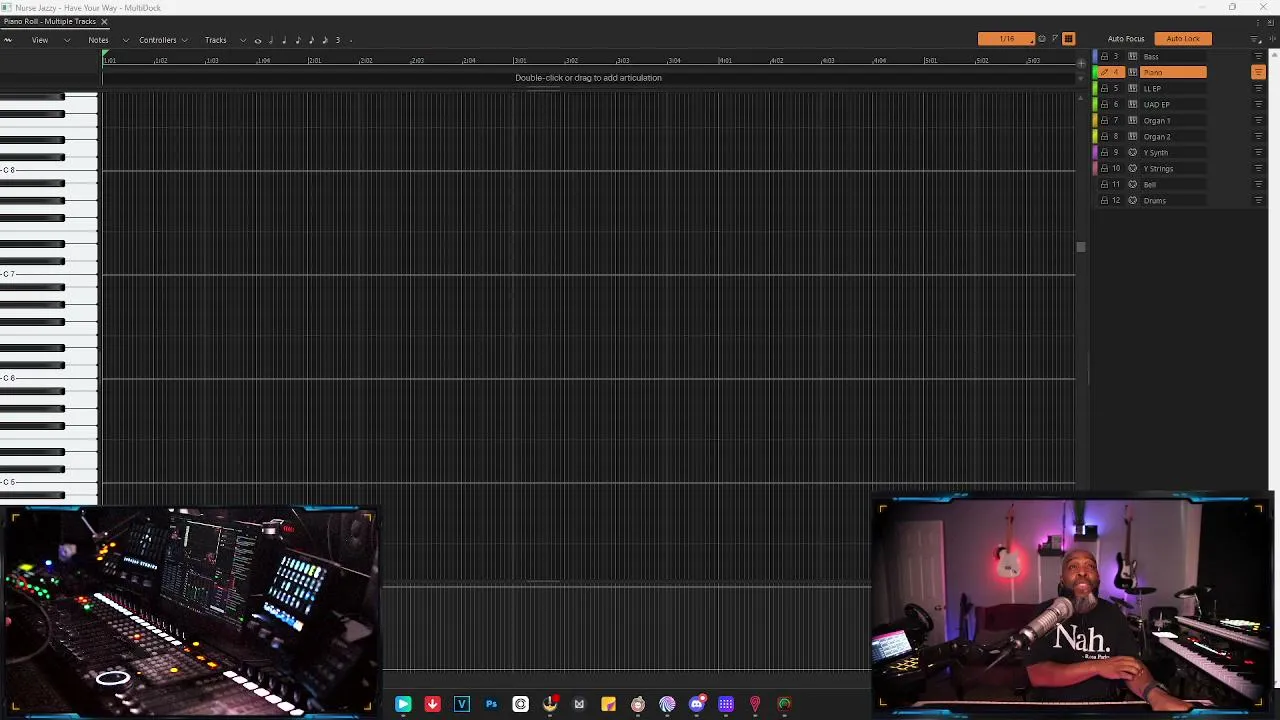Expand the Controllers menu dropdown arrow
Image resolution: width=1280 pixels, height=720 pixels.
pos(184,40)
